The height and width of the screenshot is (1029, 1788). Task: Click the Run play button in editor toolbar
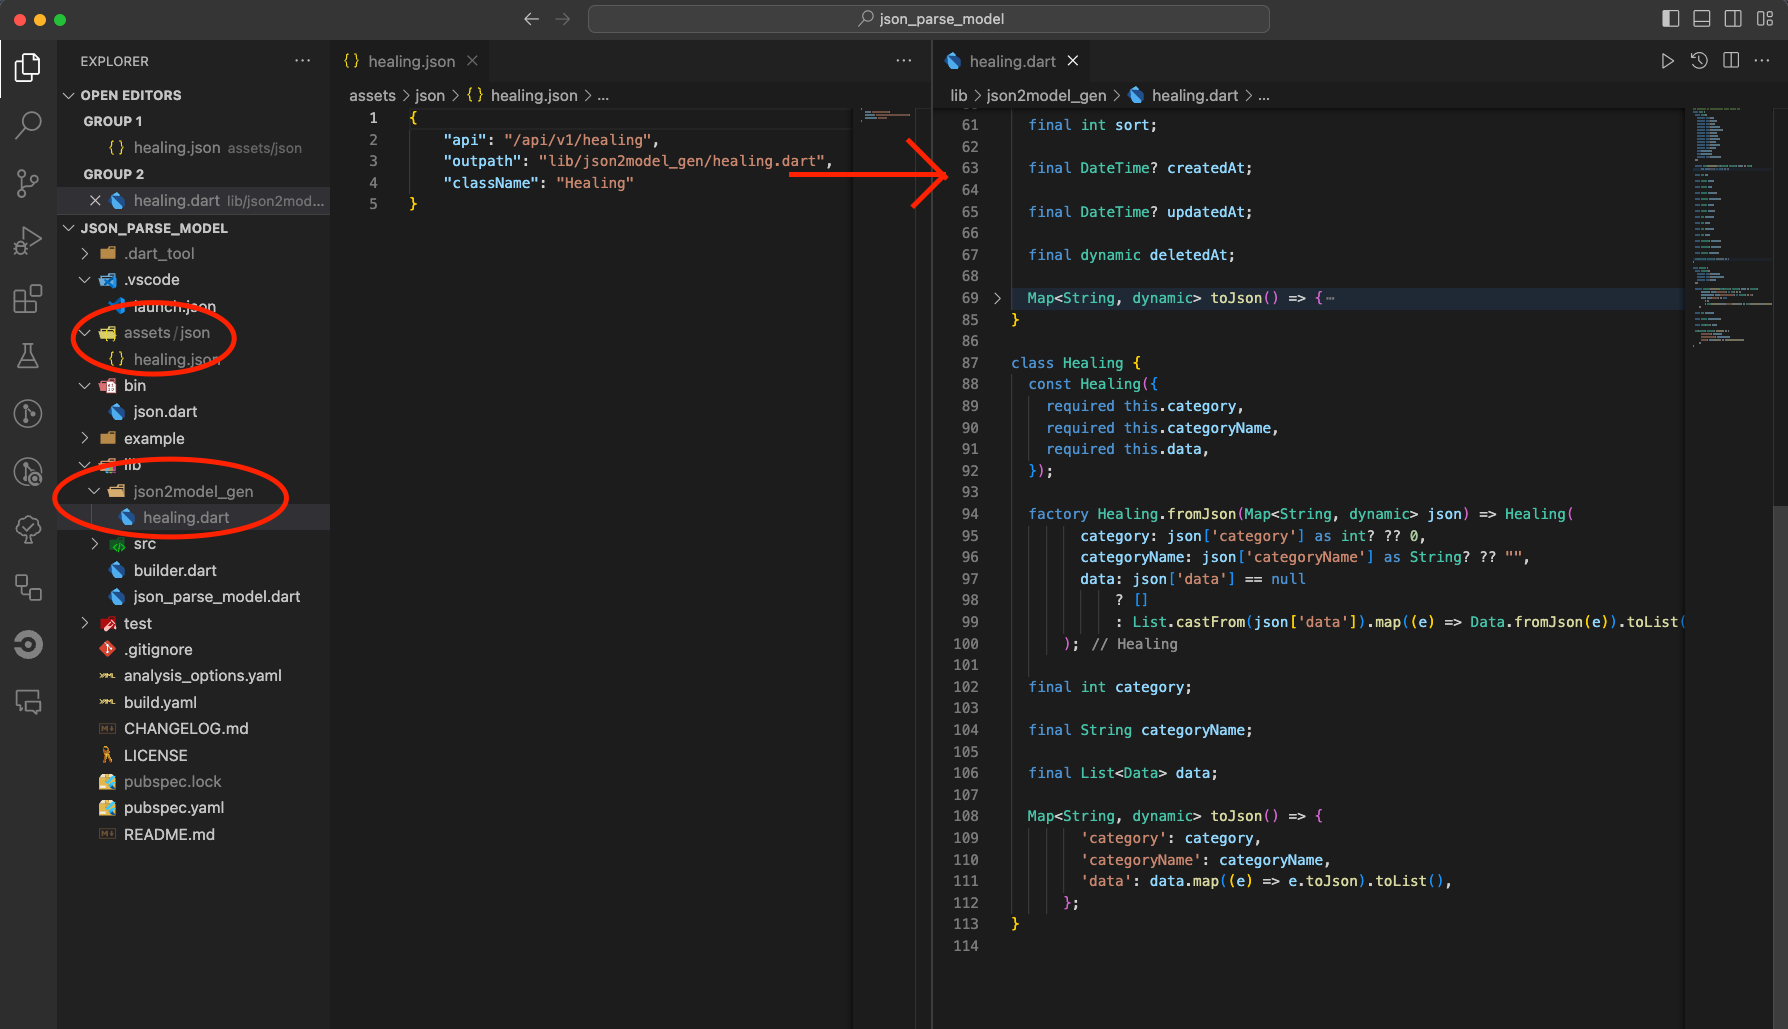click(x=1667, y=61)
